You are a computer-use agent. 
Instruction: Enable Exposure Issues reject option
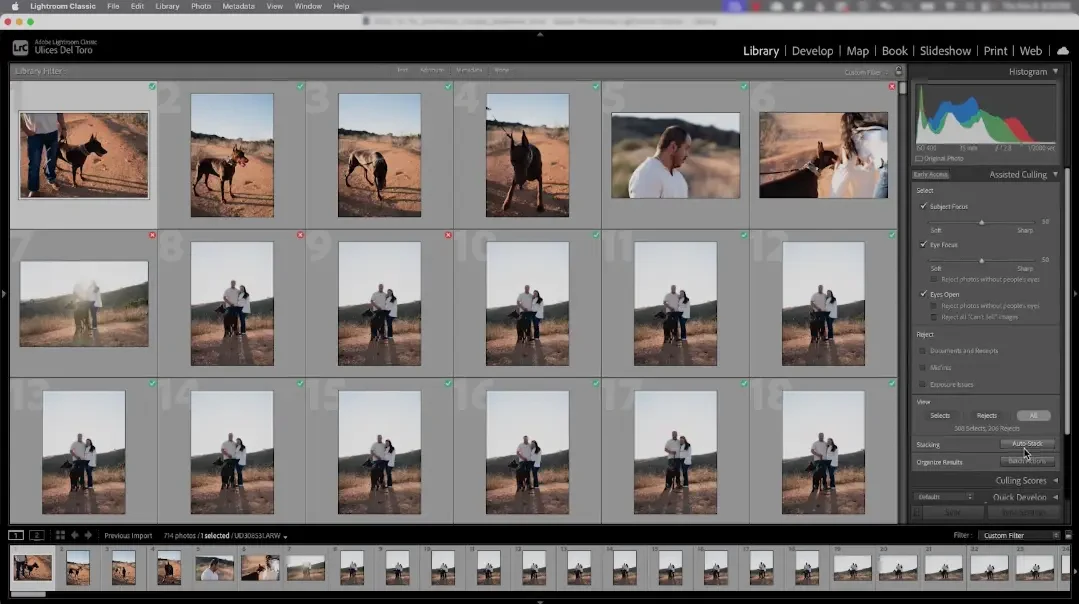[x=923, y=385]
